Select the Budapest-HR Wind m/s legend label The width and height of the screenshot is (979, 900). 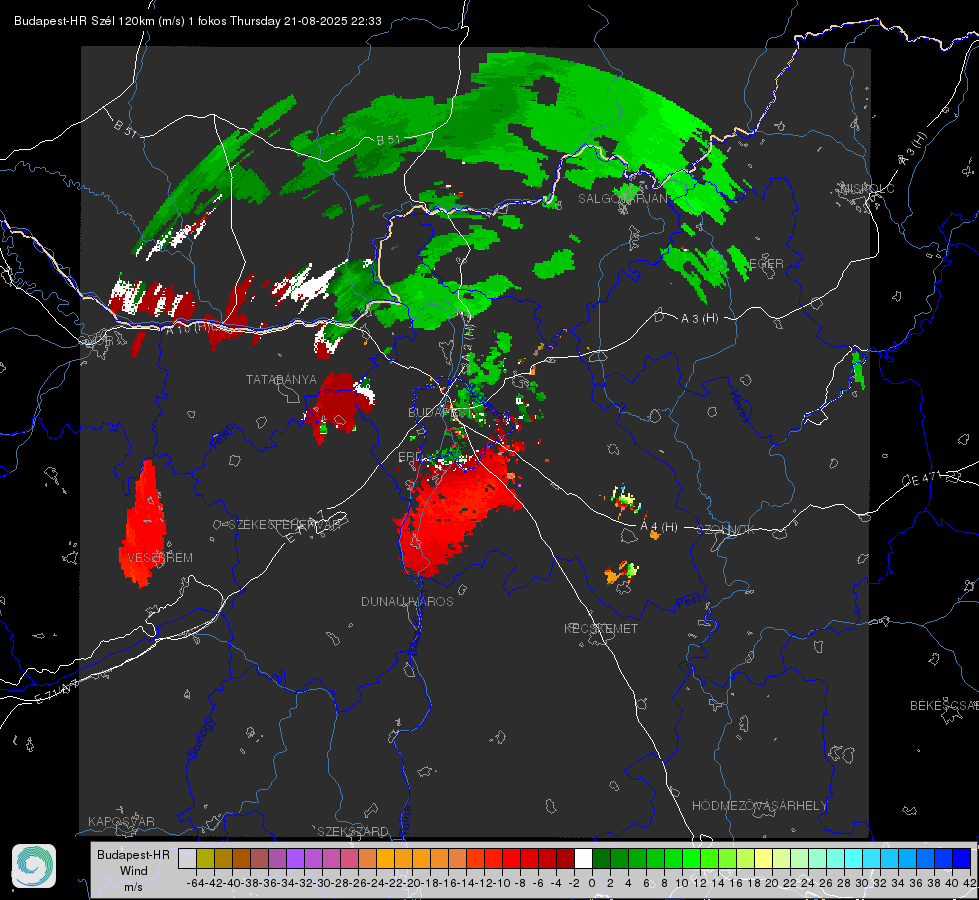point(133,870)
